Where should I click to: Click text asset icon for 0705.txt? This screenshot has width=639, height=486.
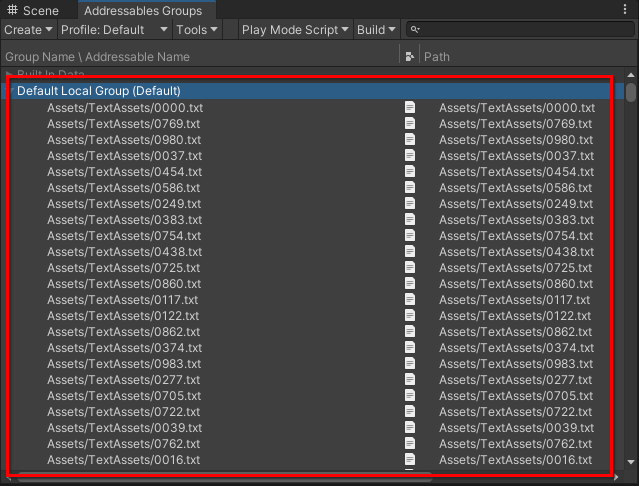(410, 395)
